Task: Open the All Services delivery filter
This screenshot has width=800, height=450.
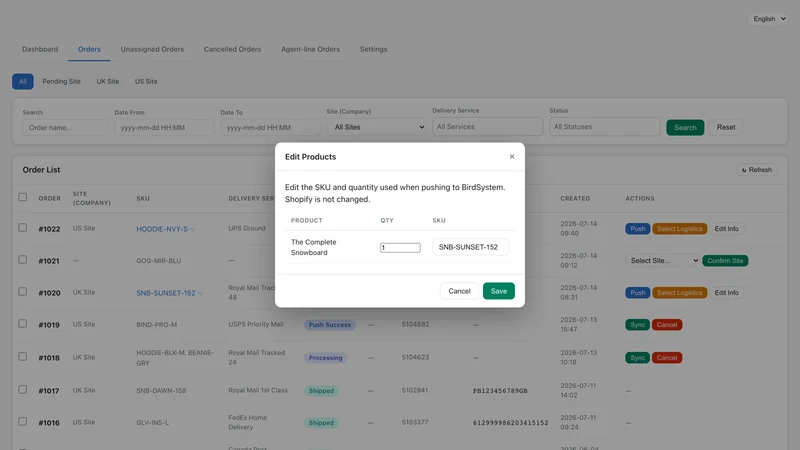Action: [x=487, y=127]
